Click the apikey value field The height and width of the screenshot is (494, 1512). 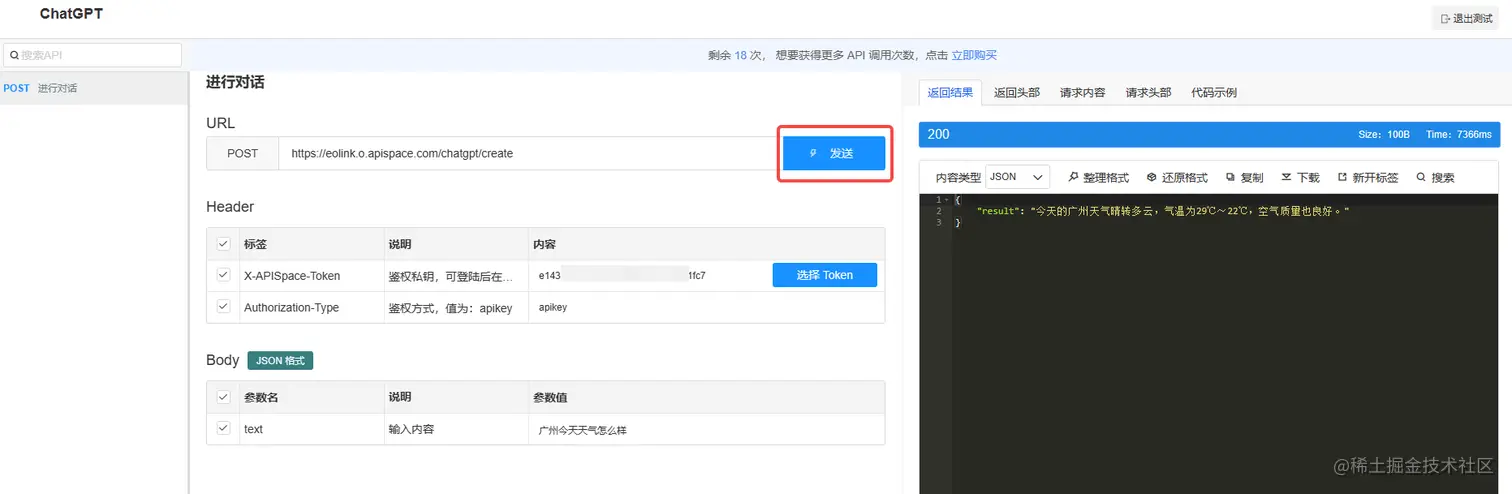coord(705,307)
